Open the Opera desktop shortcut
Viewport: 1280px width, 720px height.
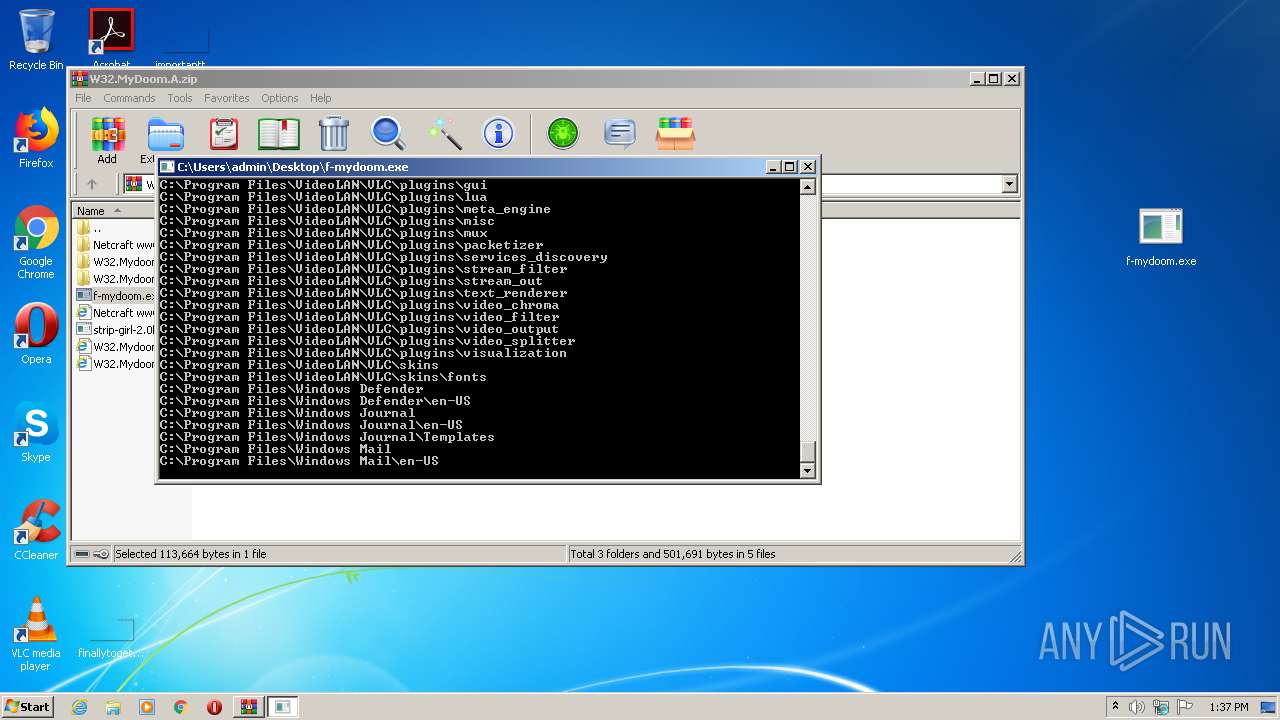(36, 334)
